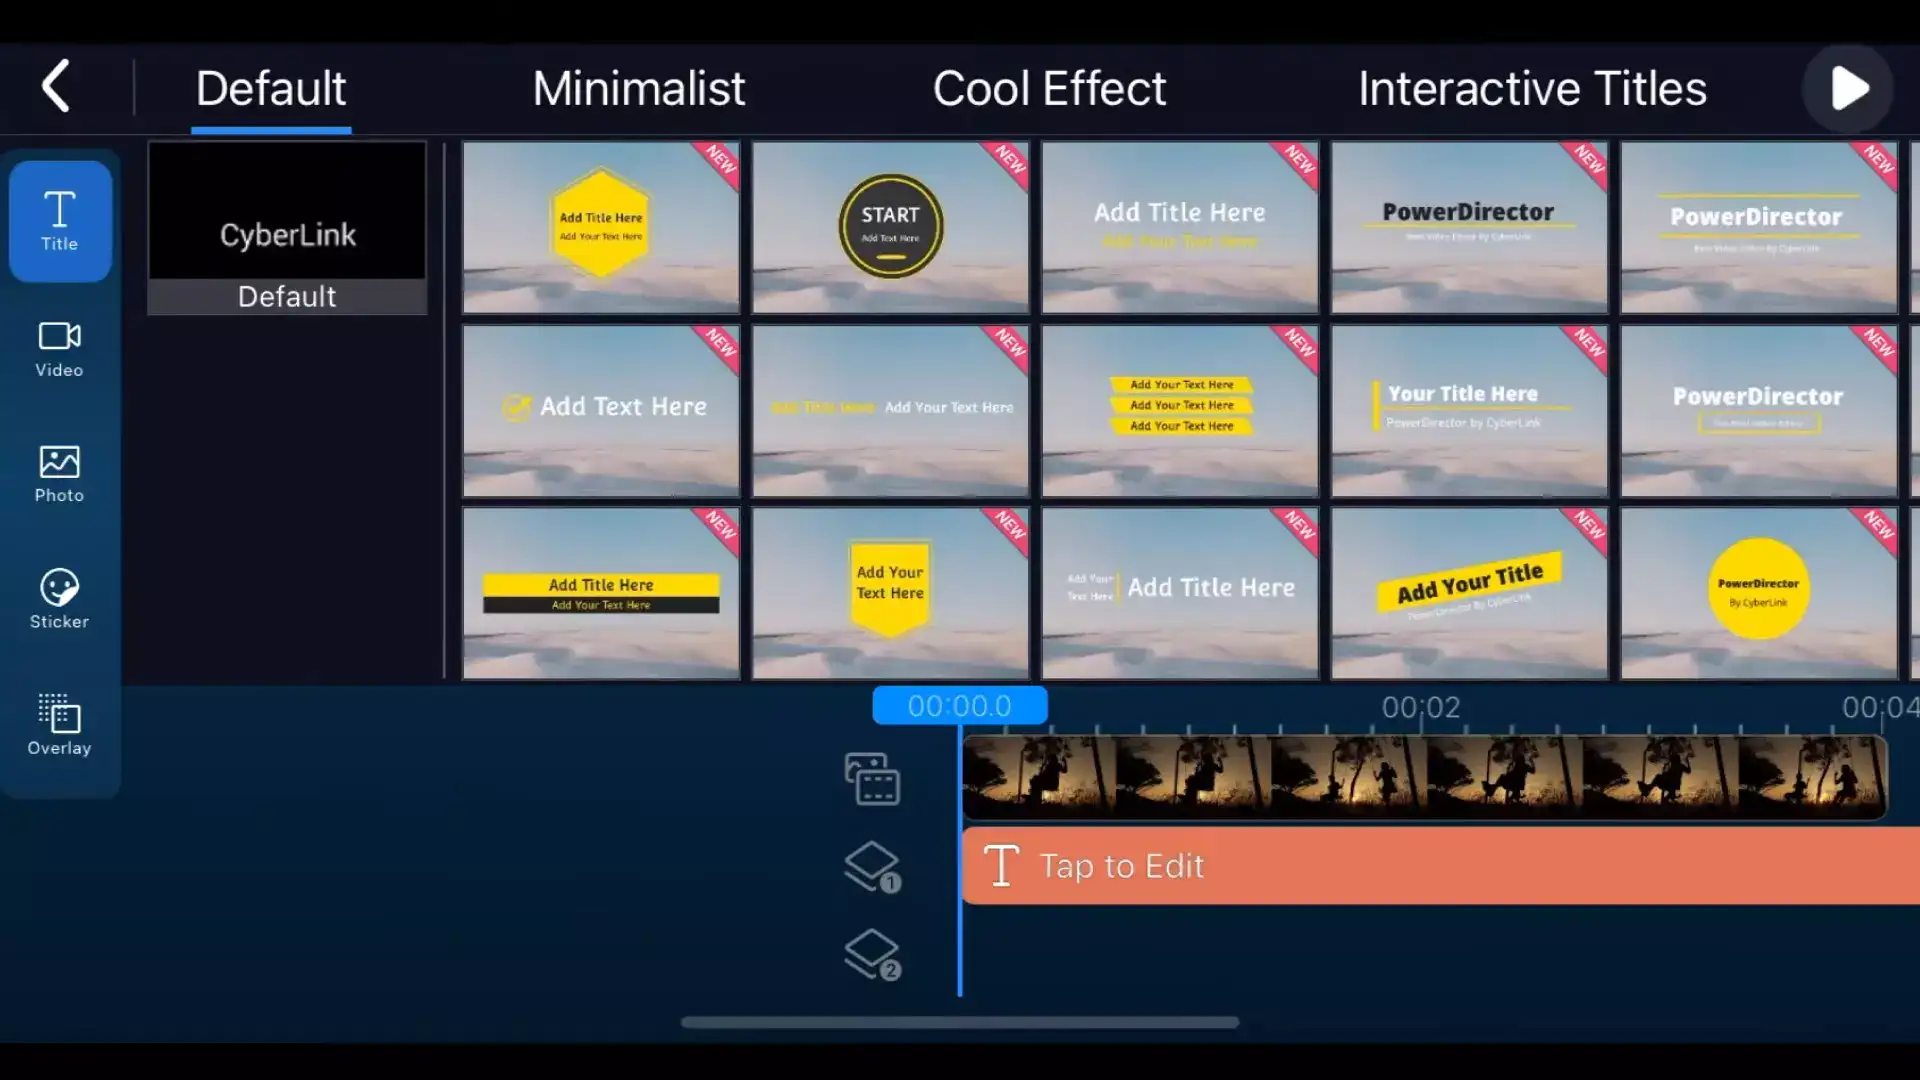
Task: Select overlay track layer 2 icon
Action: pos(872,954)
